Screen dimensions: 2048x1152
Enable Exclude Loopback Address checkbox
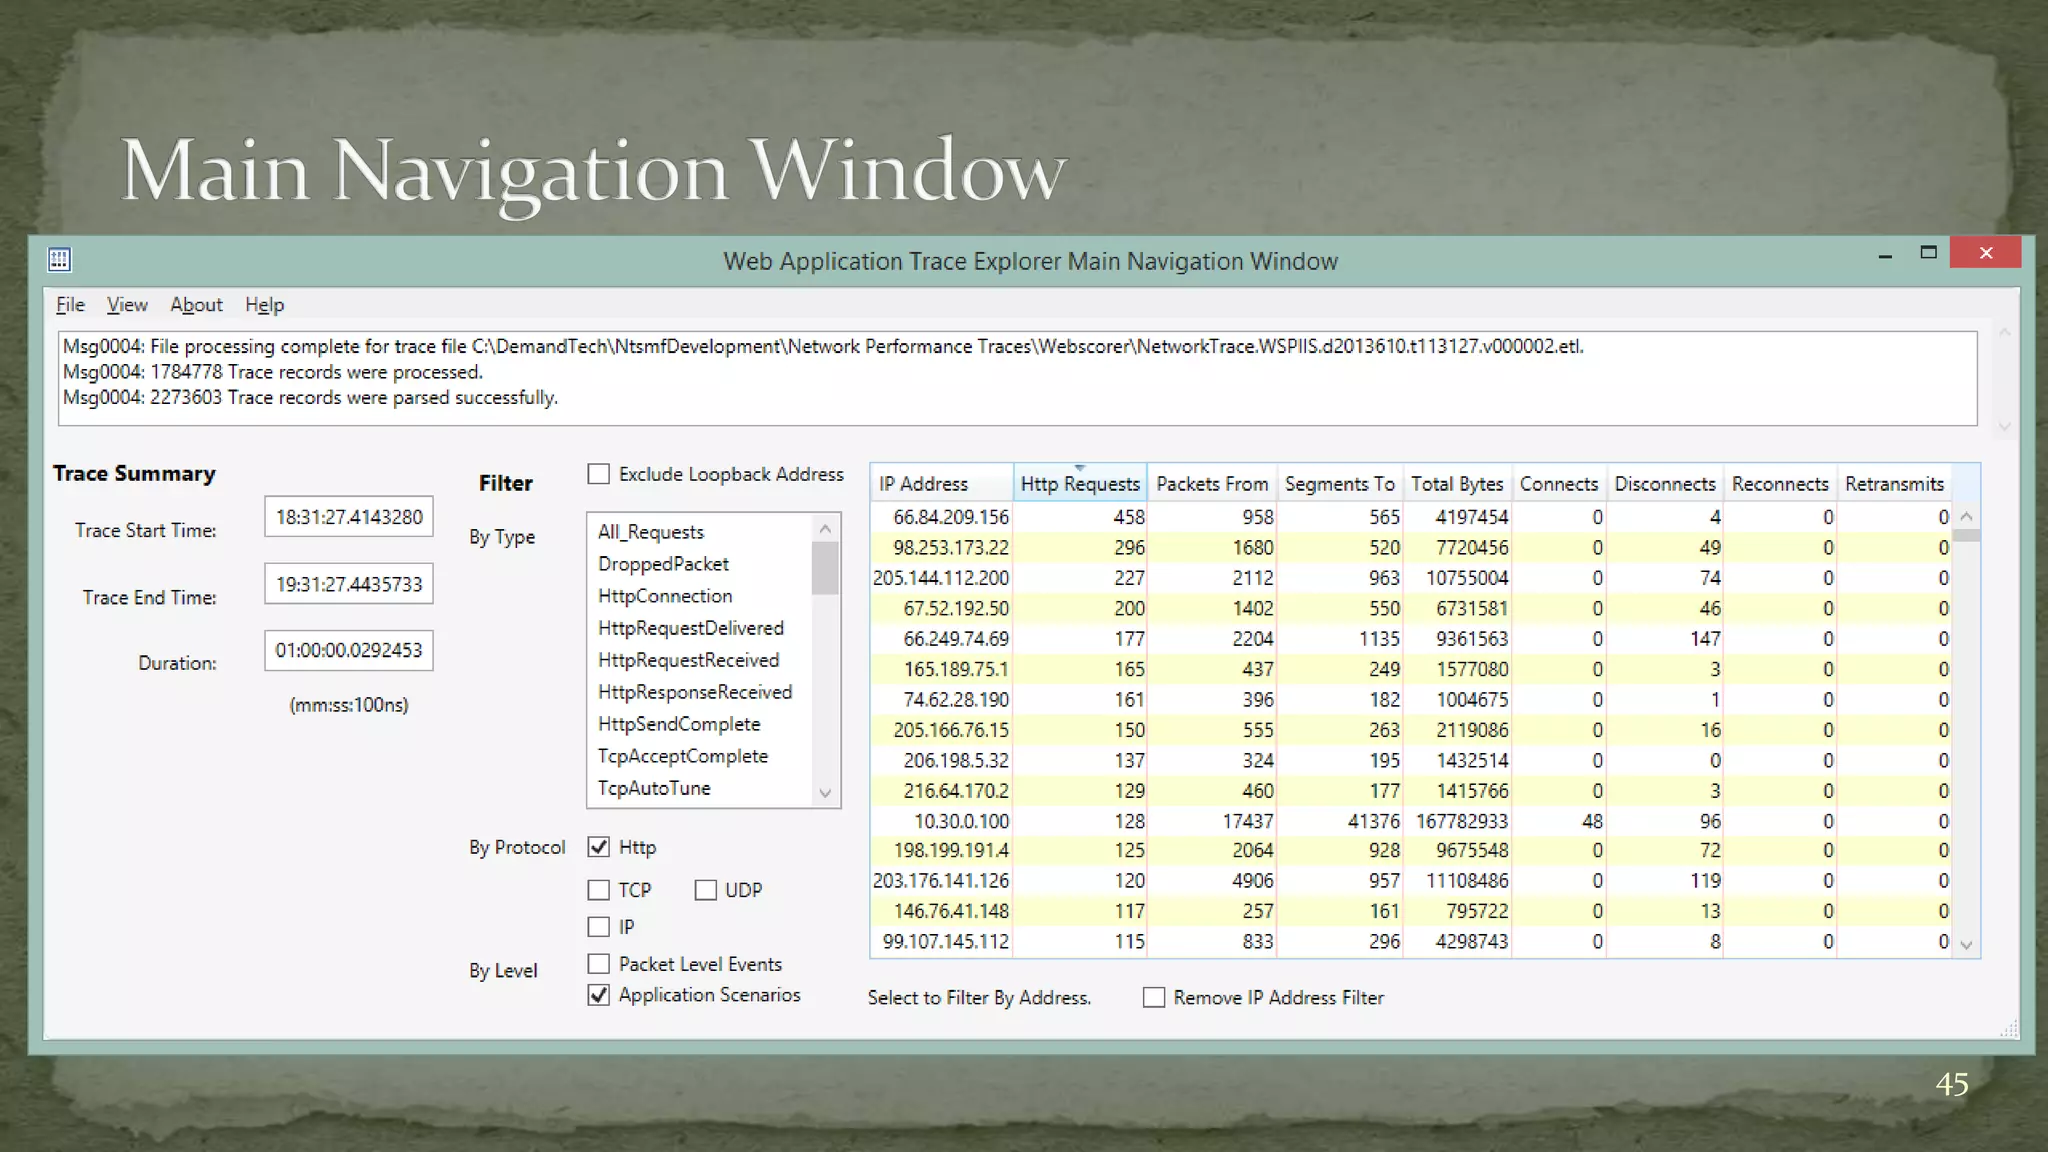[598, 474]
